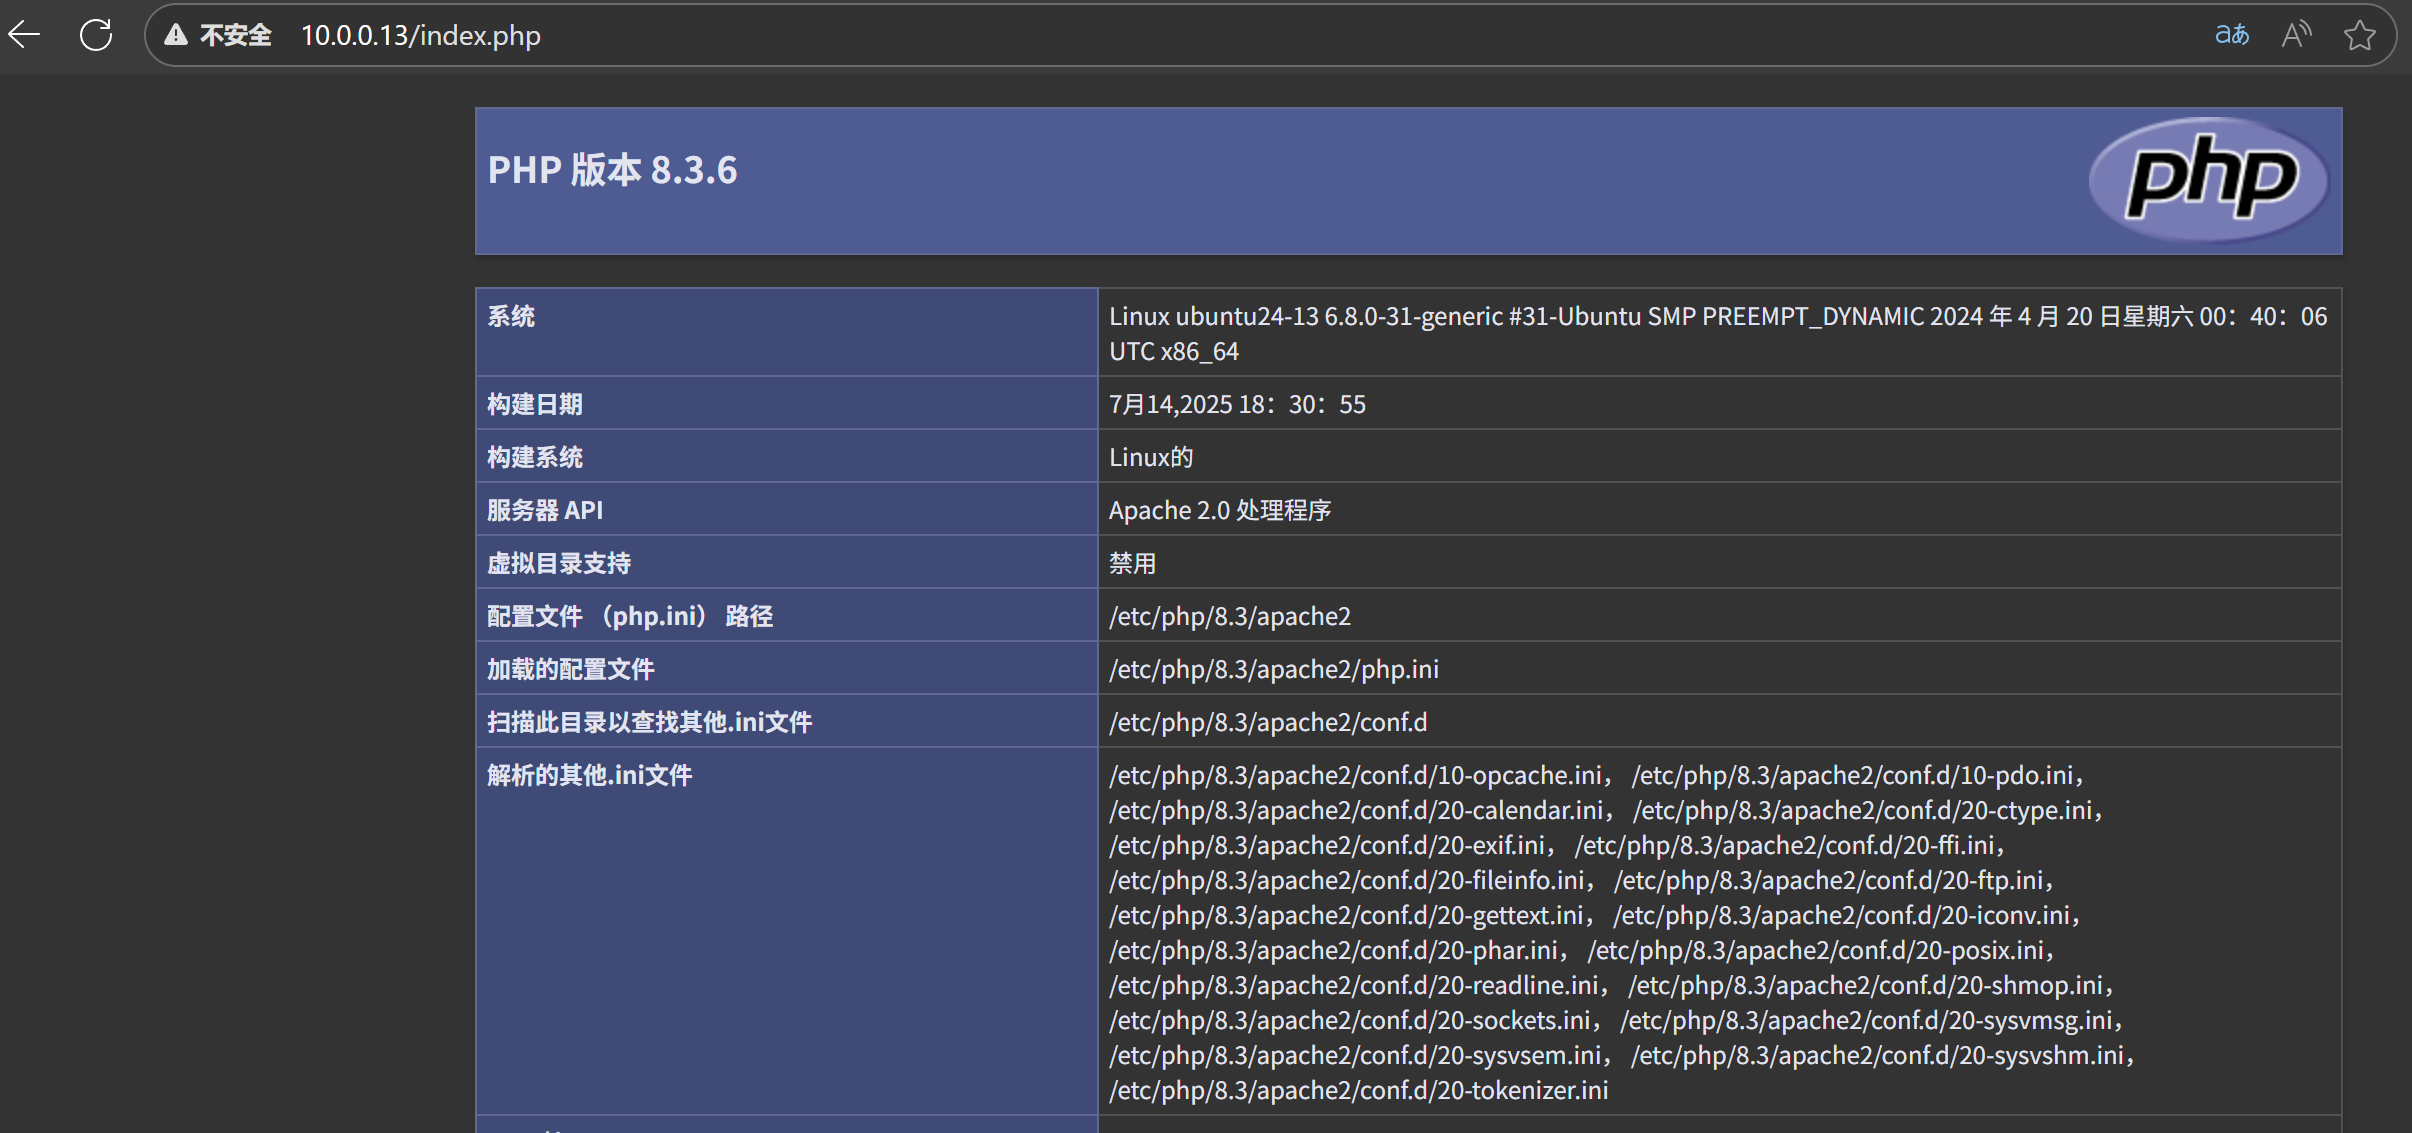Screen dimensions: 2412x1133
Task: Click the "/etc/php/8.3/apache2" path value
Action: (x=1230, y=616)
